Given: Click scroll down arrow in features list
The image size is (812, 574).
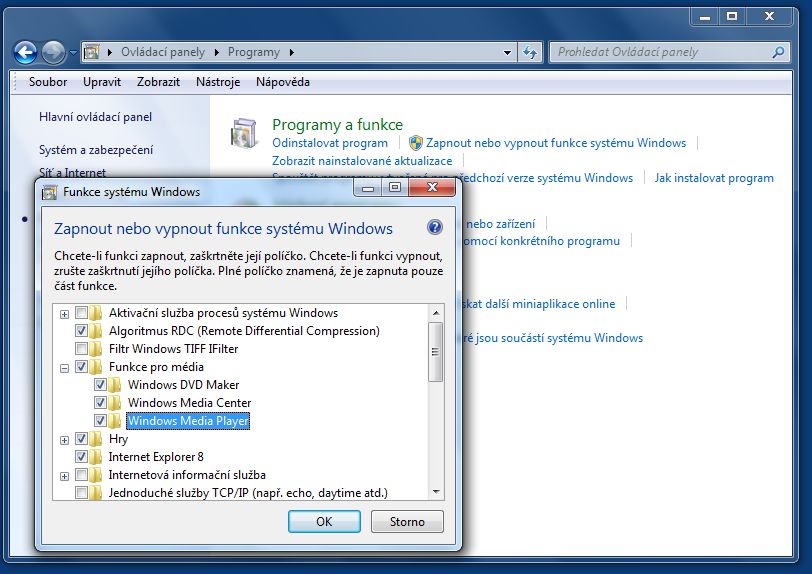Looking at the screenshot, I should [x=436, y=492].
